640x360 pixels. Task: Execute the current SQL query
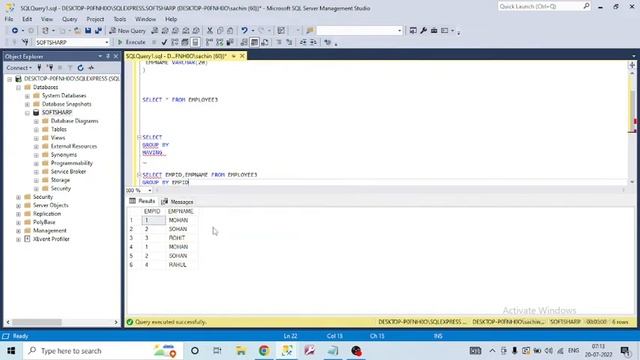(x=131, y=42)
